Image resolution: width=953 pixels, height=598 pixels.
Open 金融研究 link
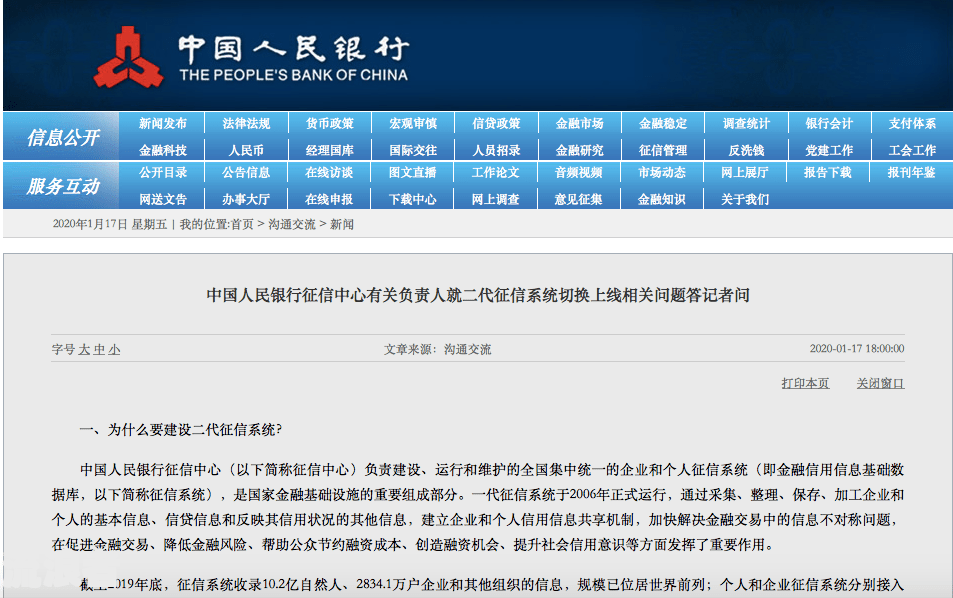(x=579, y=150)
